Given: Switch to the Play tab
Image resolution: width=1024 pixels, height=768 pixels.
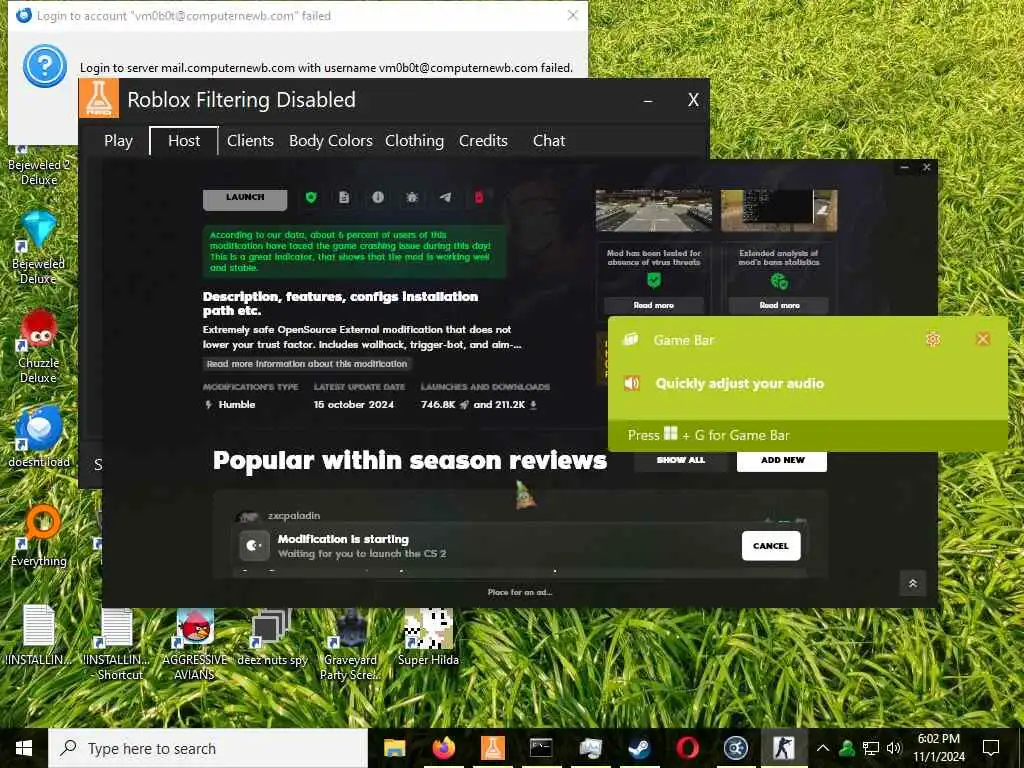Looking at the screenshot, I should point(118,140).
